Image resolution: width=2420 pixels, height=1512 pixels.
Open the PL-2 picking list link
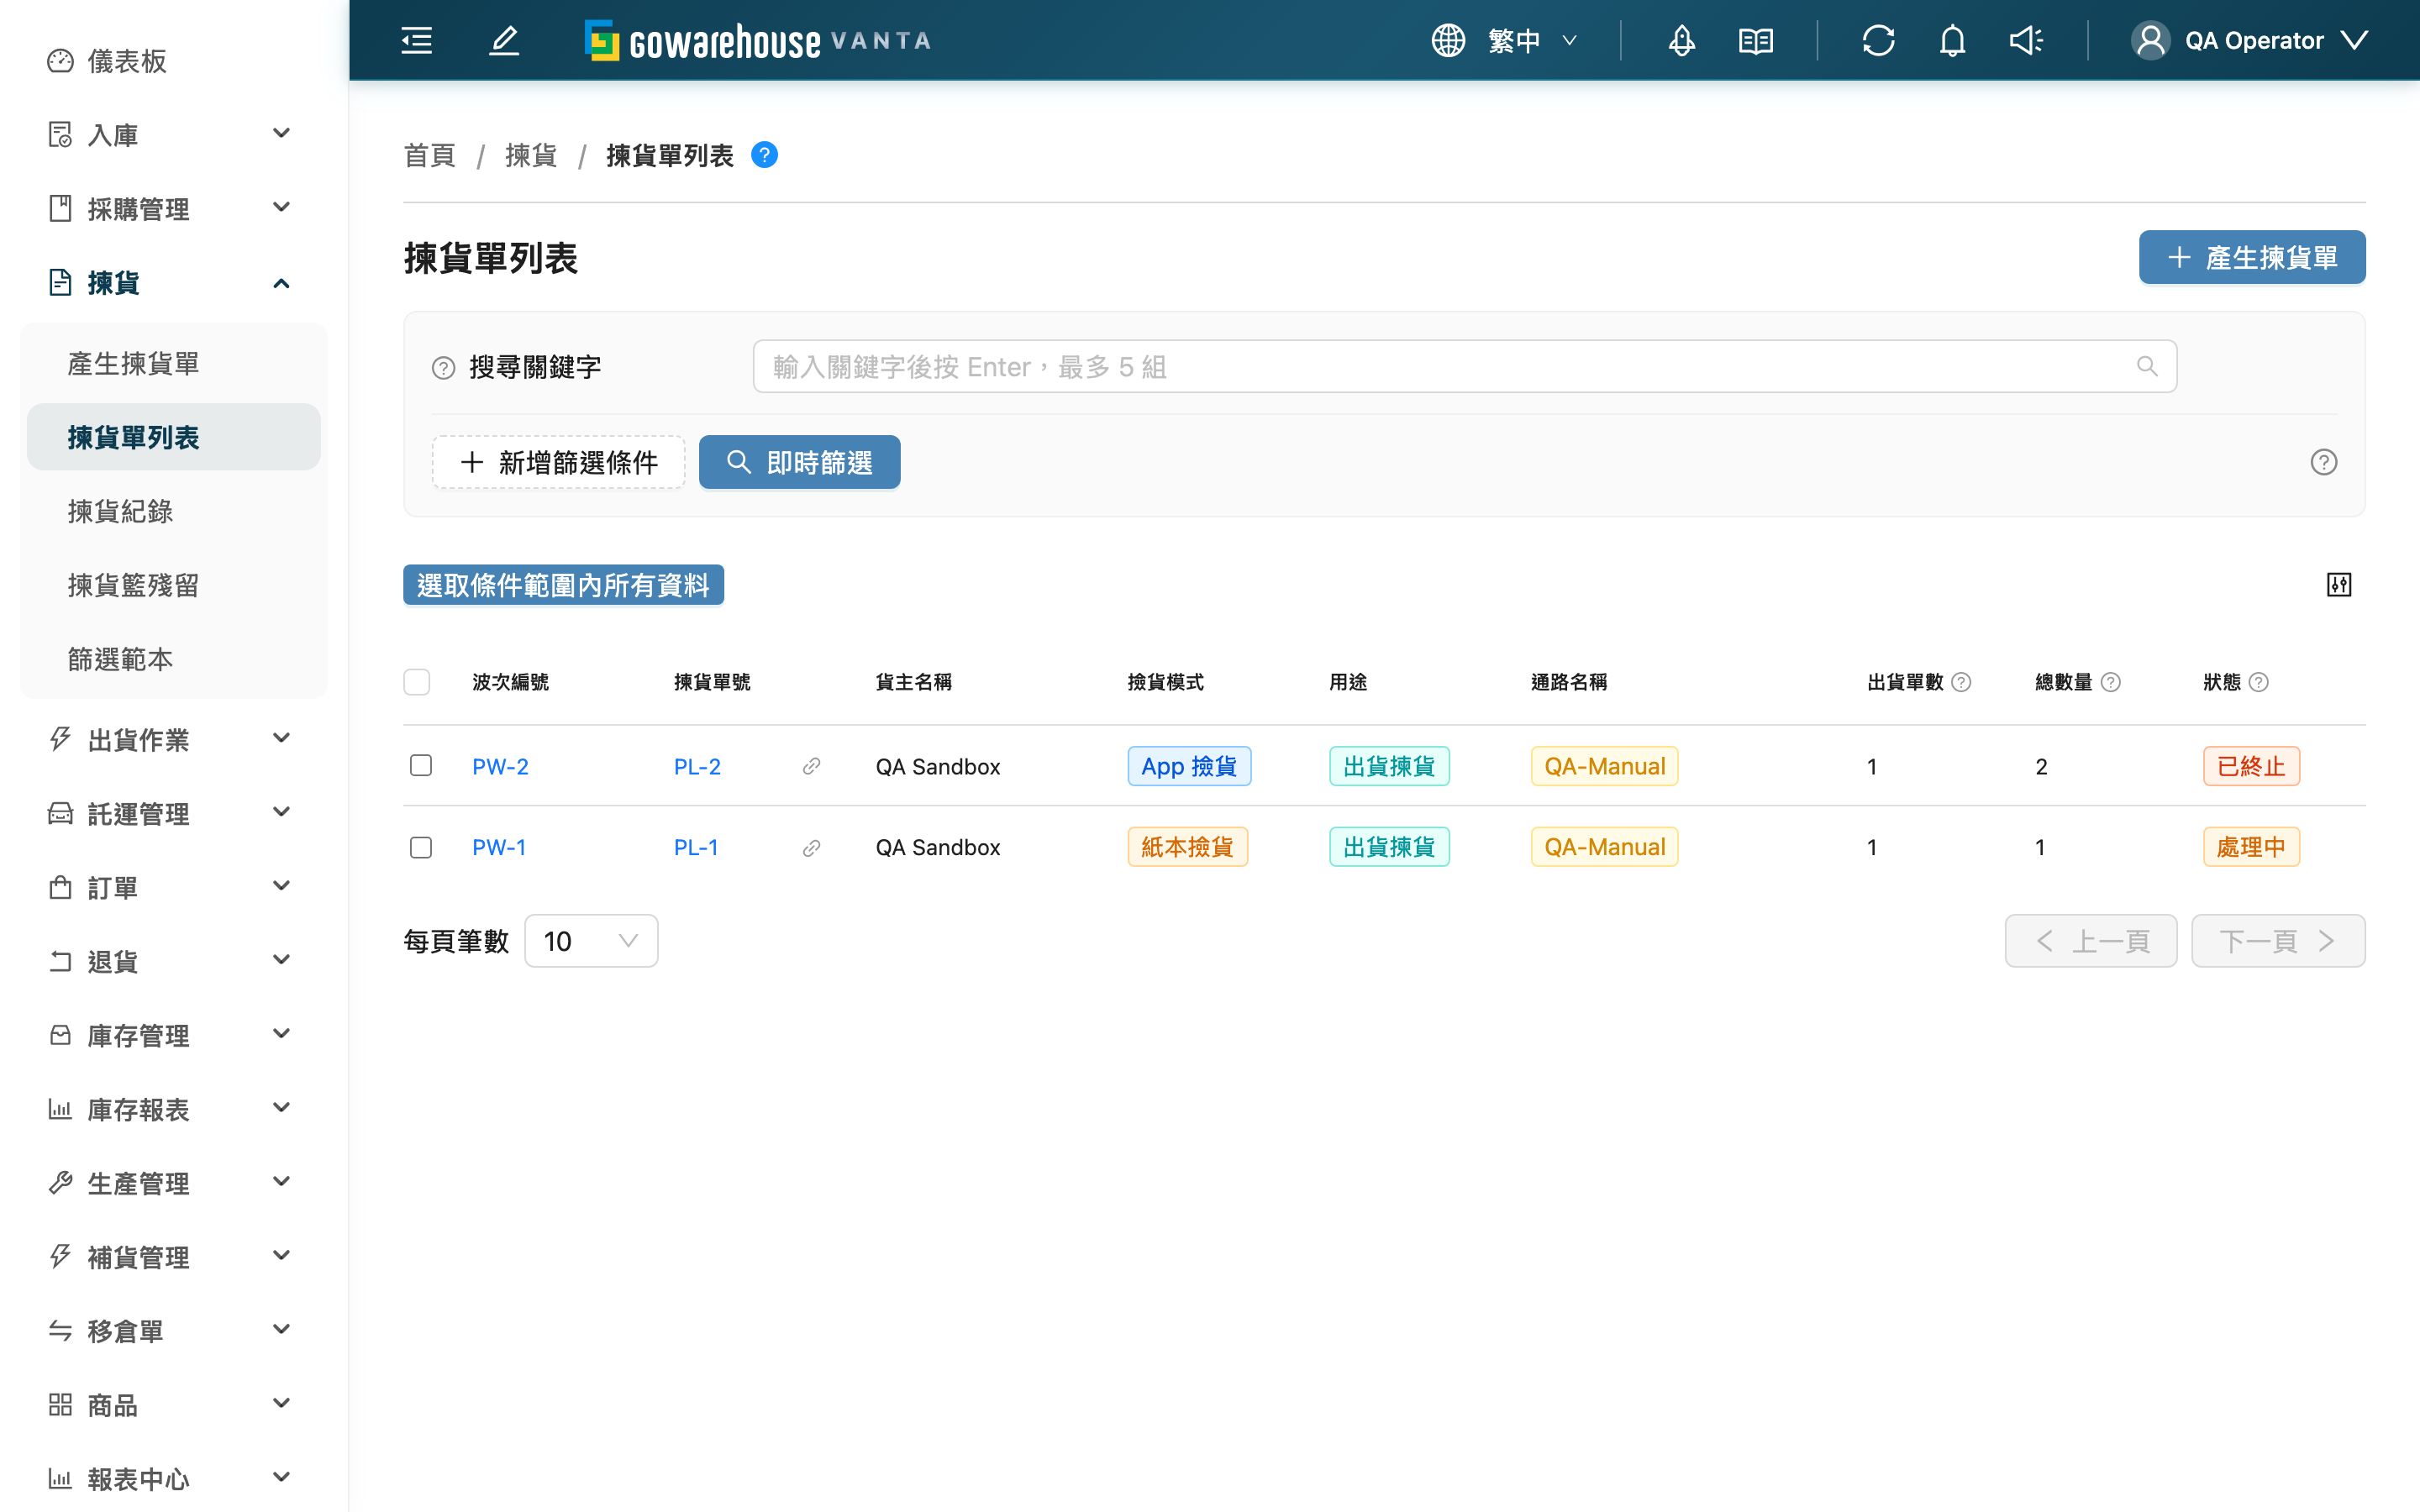tap(697, 766)
